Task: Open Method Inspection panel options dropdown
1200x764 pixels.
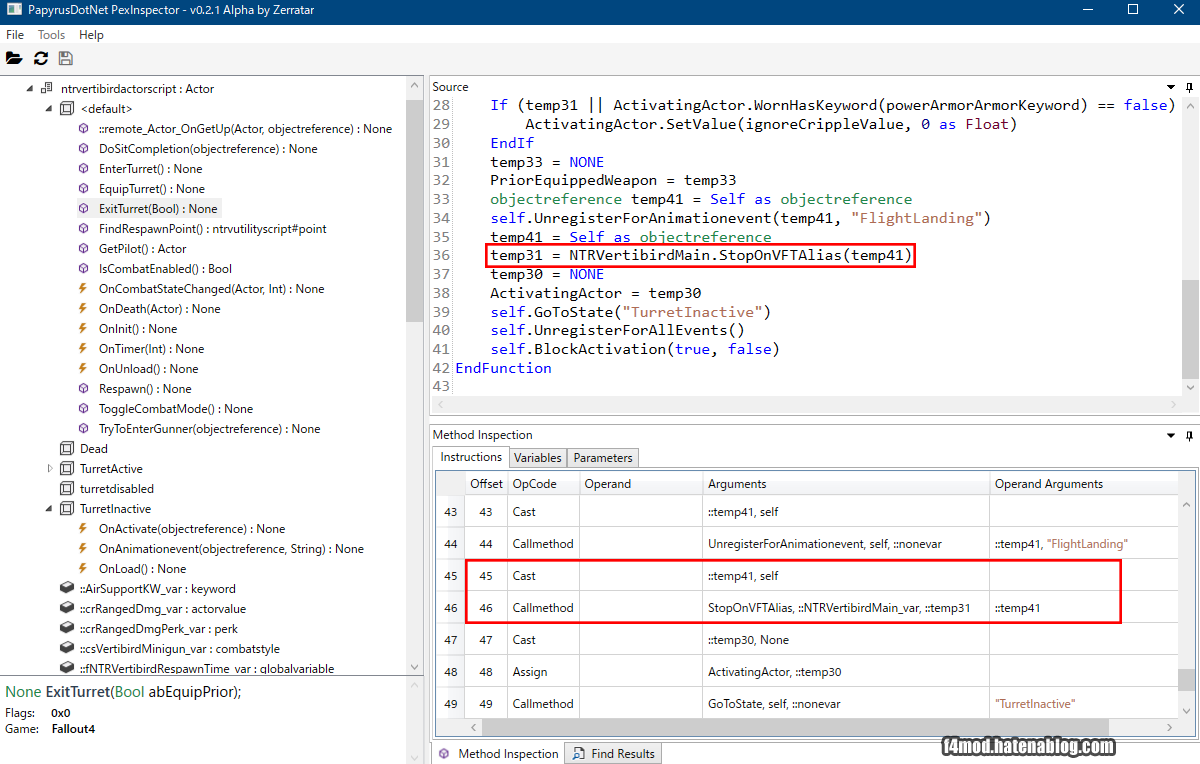Action: pyautogui.click(x=1172, y=435)
